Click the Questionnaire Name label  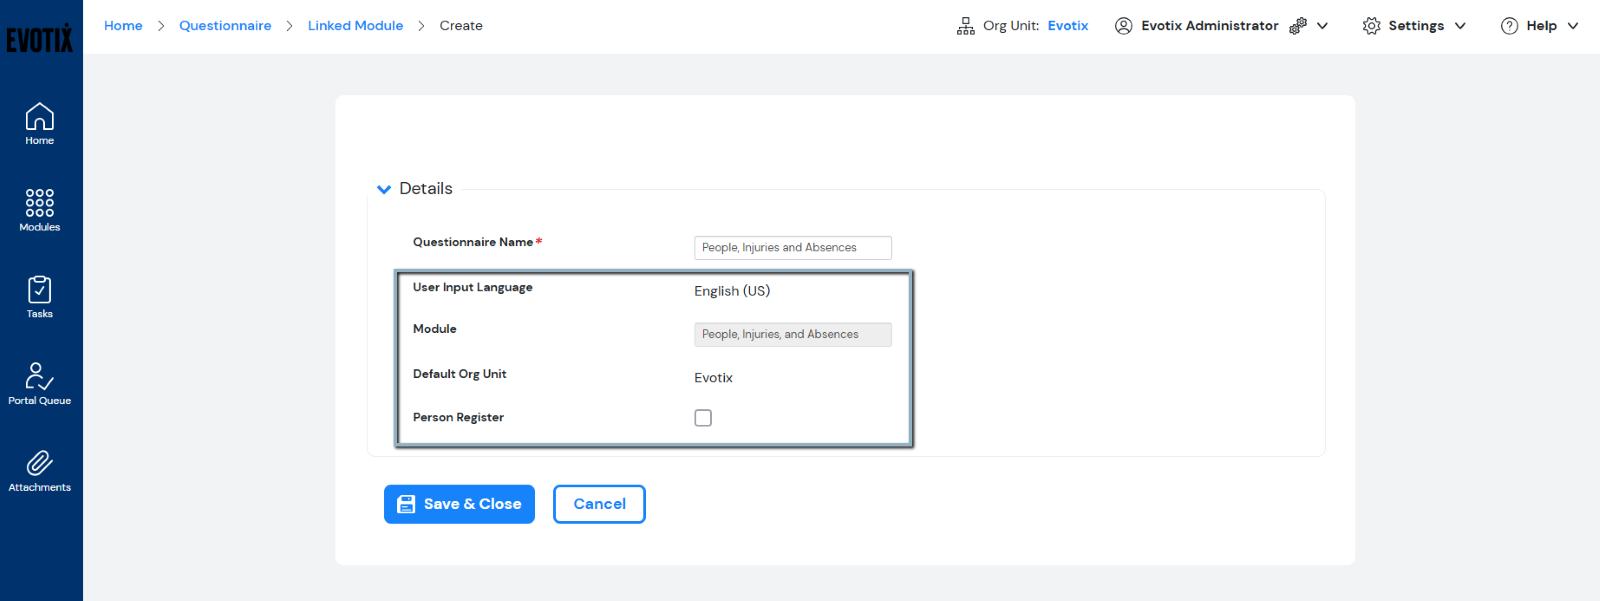(x=473, y=242)
